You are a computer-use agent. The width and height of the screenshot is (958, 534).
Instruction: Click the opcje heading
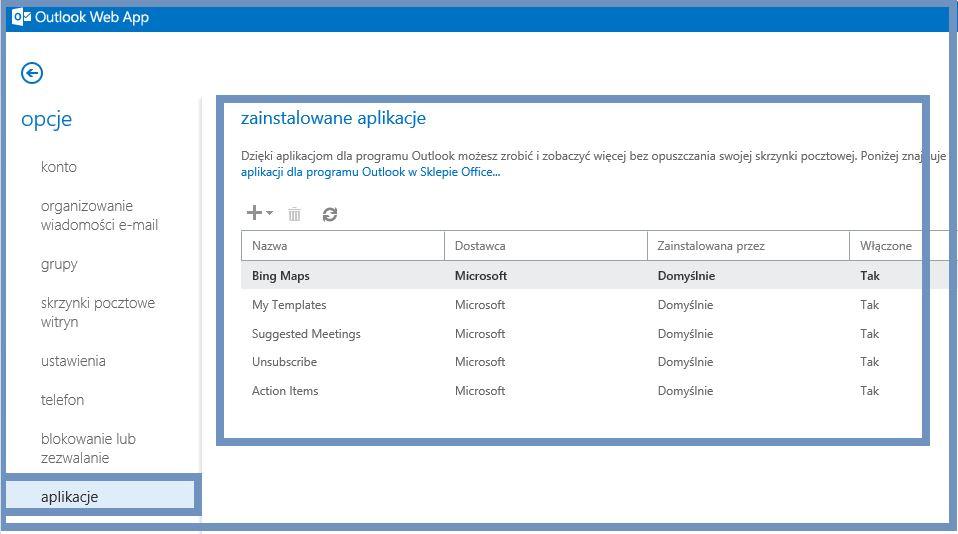click(46, 119)
